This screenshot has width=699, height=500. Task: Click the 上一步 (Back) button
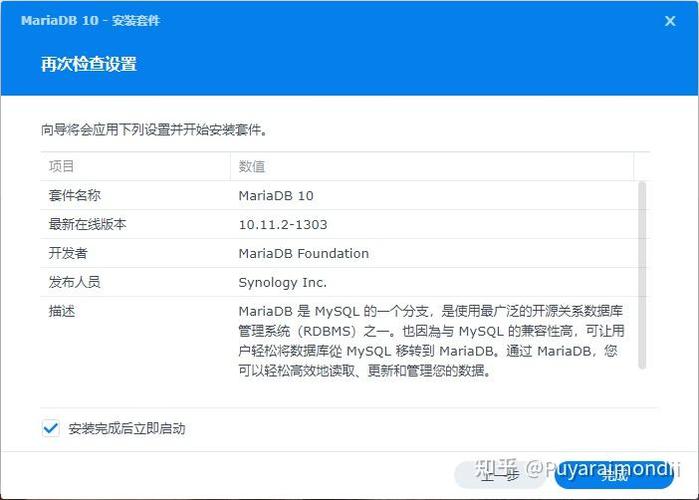coord(499,475)
